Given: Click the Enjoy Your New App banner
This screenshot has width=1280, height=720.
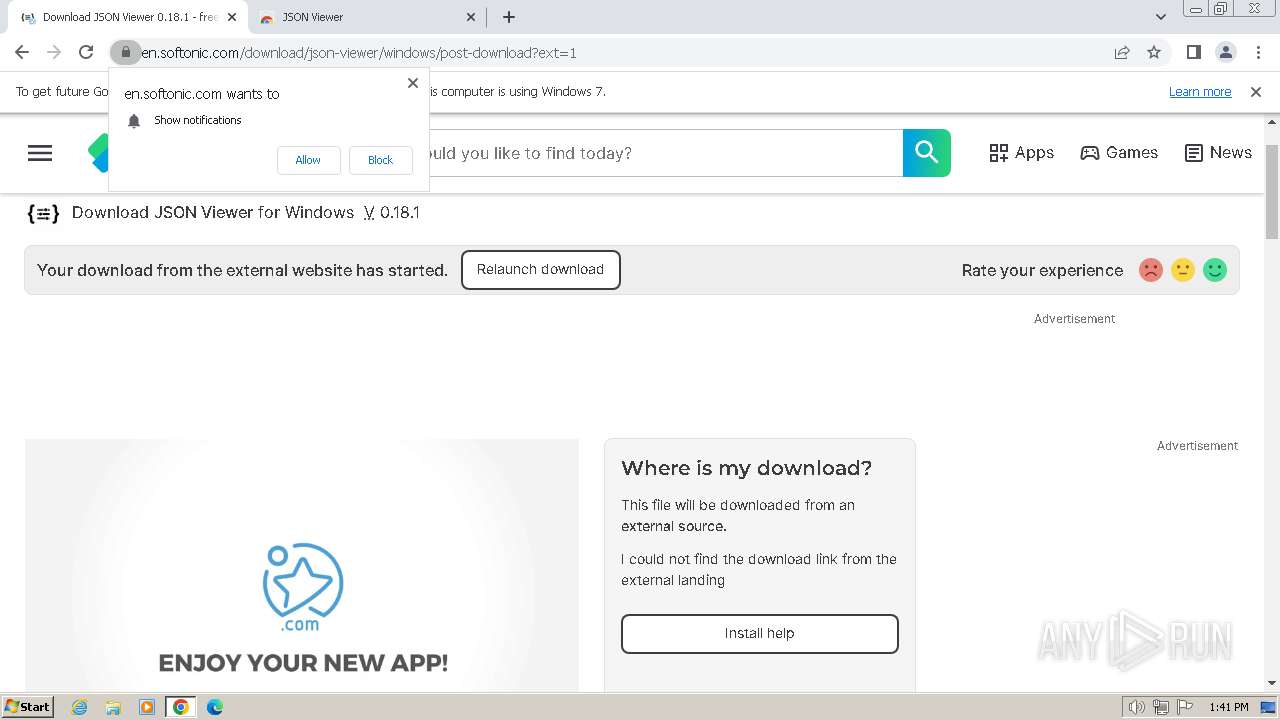Looking at the screenshot, I should 302,565.
